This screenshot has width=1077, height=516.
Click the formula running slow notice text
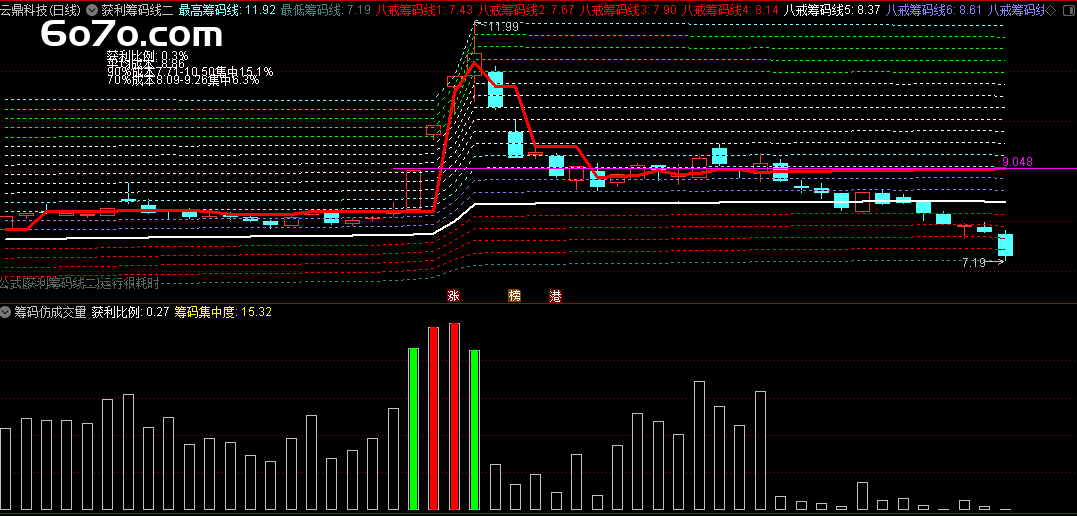80,282
